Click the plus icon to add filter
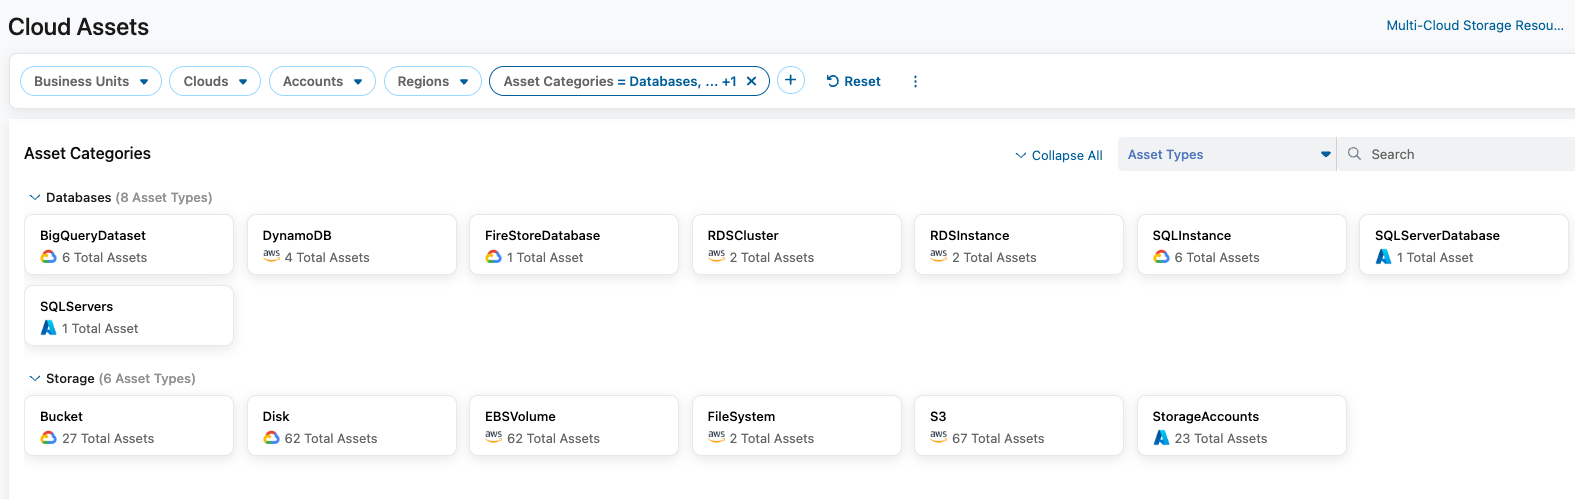This screenshot has height=499, width=1575. [x=790, y=80]
